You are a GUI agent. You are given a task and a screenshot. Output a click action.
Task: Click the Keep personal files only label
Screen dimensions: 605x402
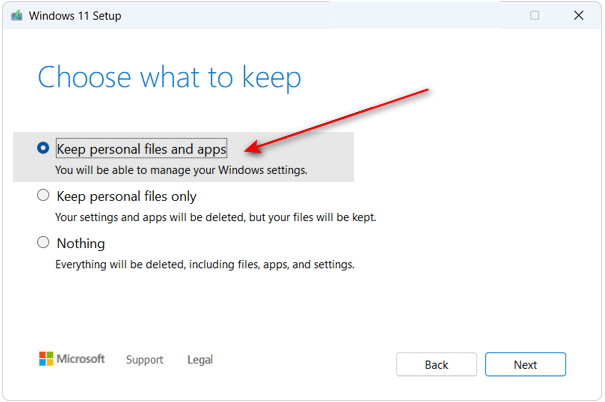pos(127,196)
